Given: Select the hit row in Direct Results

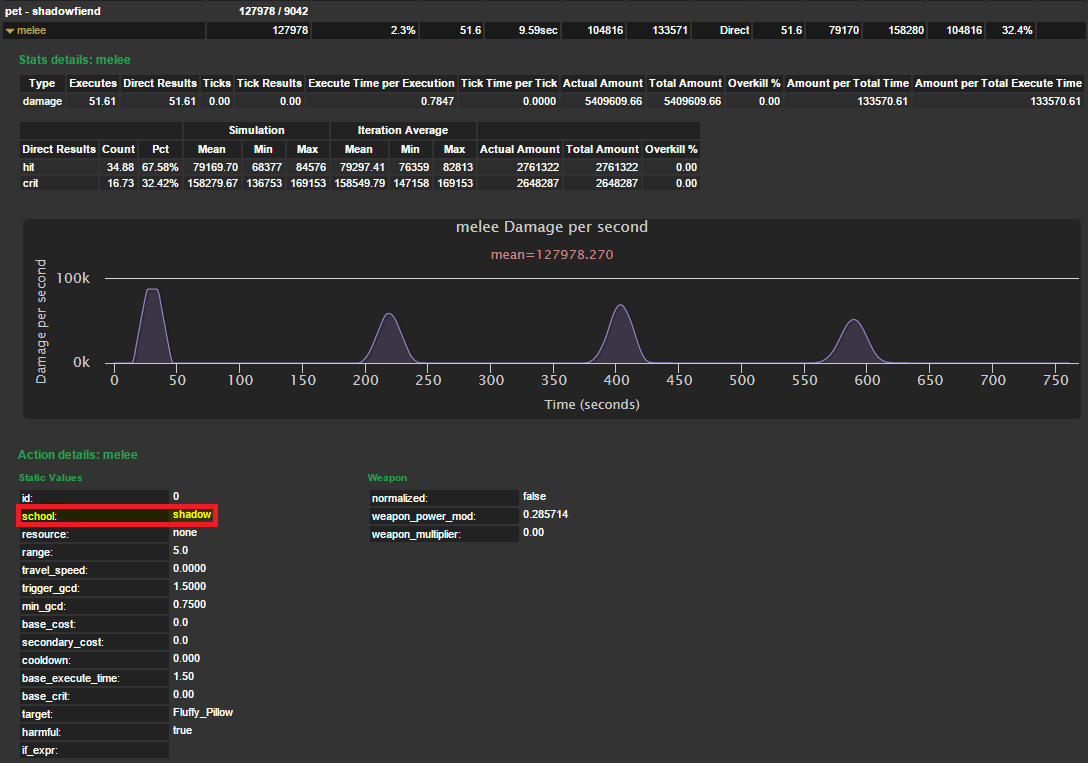Looking at the screenshot, I should [30, 167].
